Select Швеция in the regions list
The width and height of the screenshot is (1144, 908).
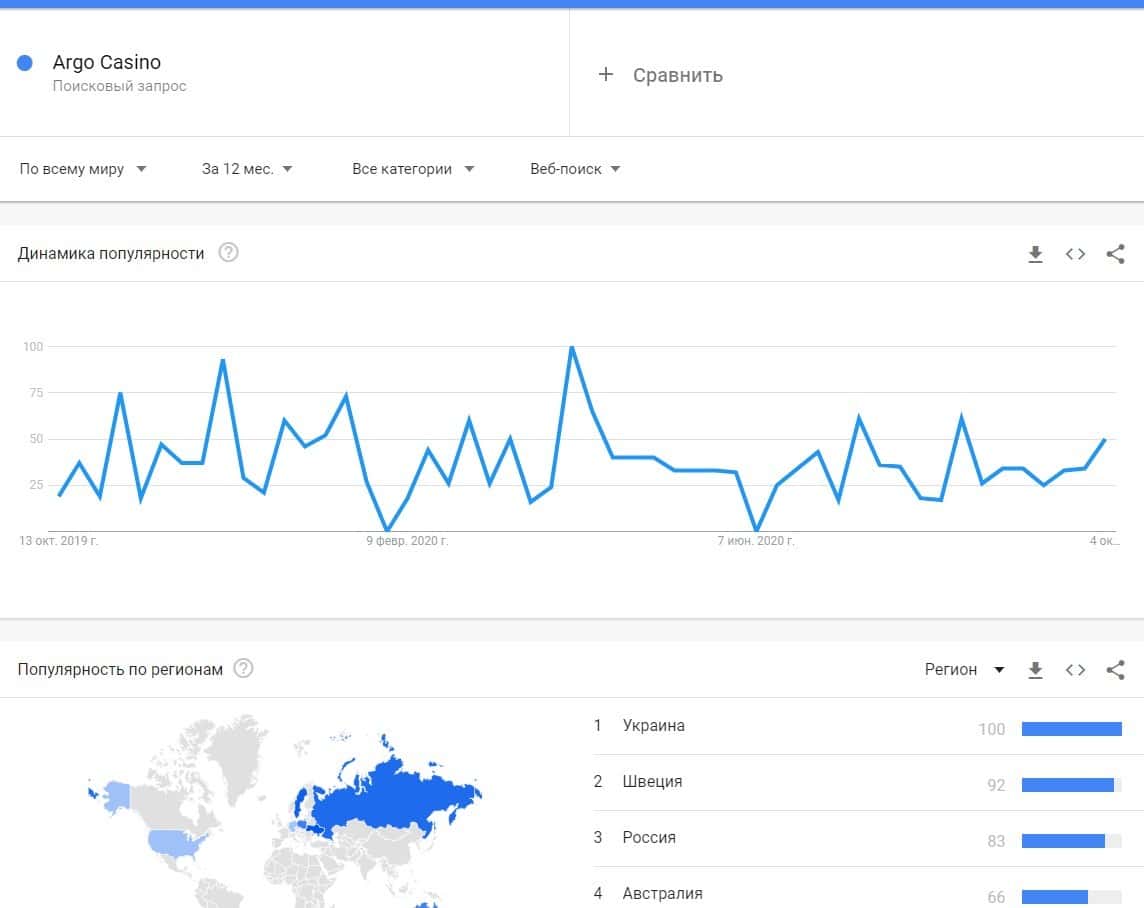652,782
